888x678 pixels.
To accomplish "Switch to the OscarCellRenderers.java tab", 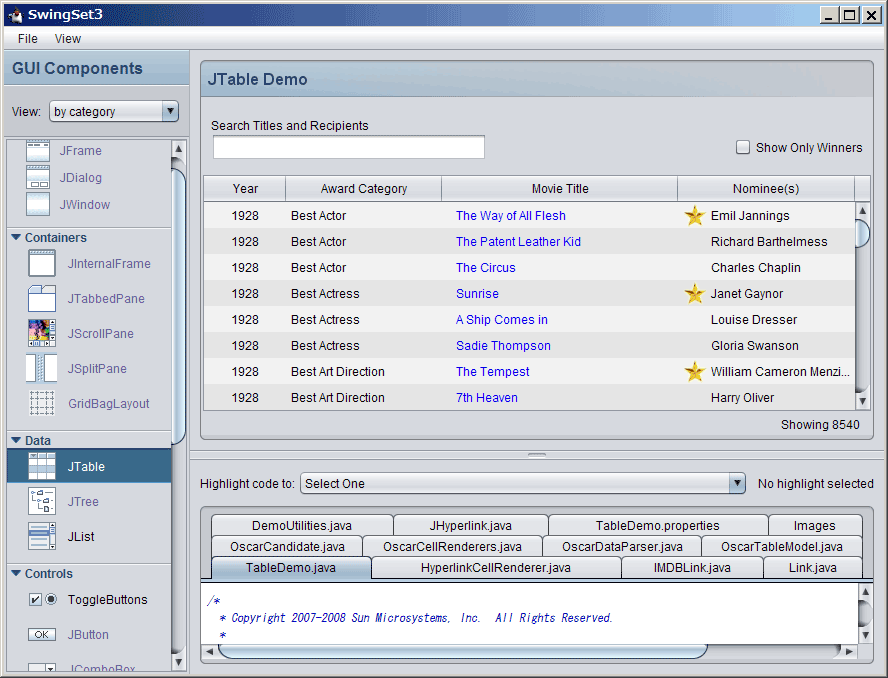I will (452, 547).
